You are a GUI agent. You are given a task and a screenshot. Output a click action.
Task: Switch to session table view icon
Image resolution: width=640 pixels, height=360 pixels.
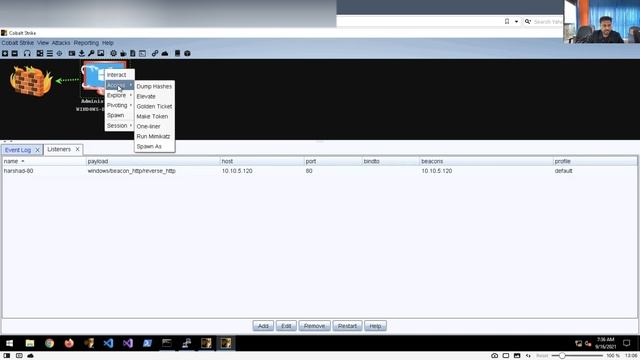[x=49, y=53]
